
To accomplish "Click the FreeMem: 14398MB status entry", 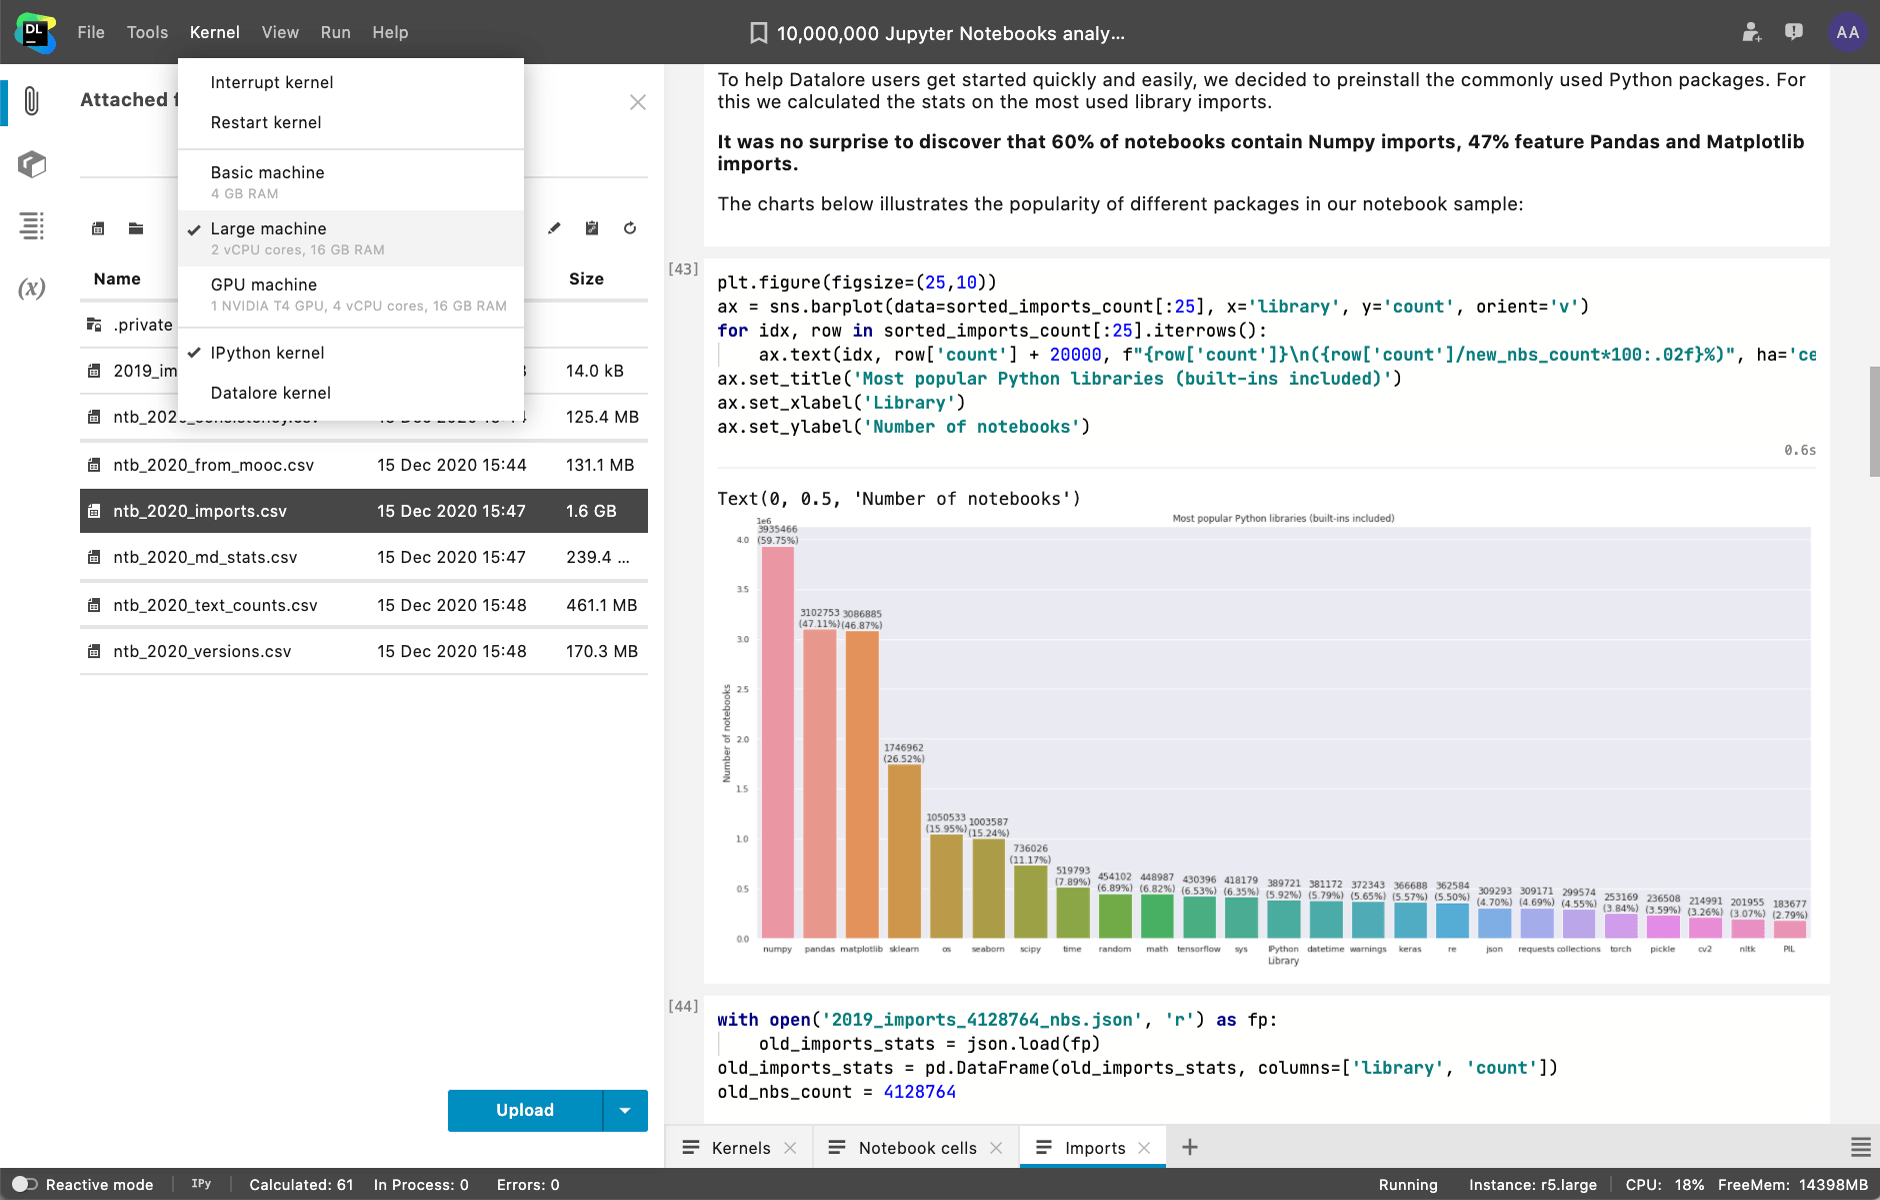I will pyautogui.click(x=1792, y=1184).
